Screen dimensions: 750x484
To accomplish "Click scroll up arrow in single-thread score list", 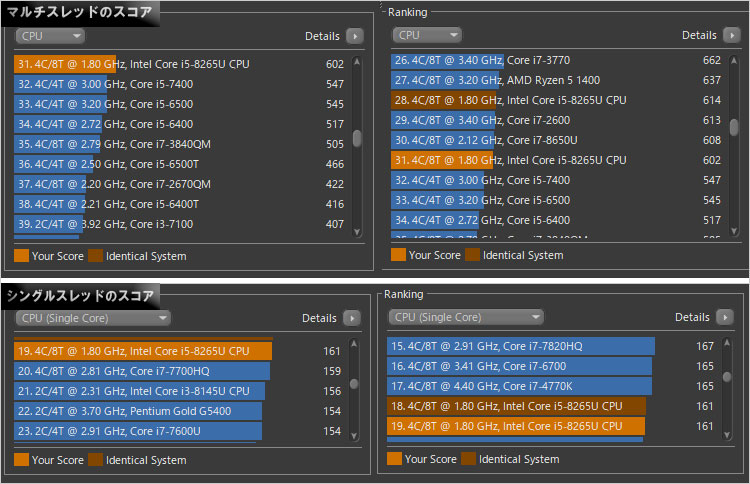I will tap(354, 343).
